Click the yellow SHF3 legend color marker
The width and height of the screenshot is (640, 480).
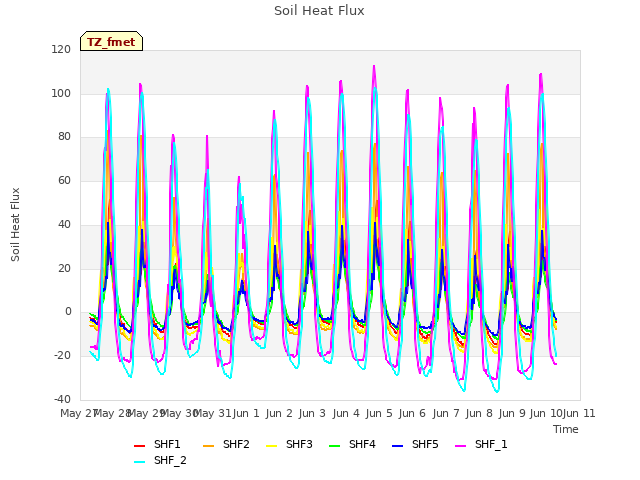(x=271, y=446)
